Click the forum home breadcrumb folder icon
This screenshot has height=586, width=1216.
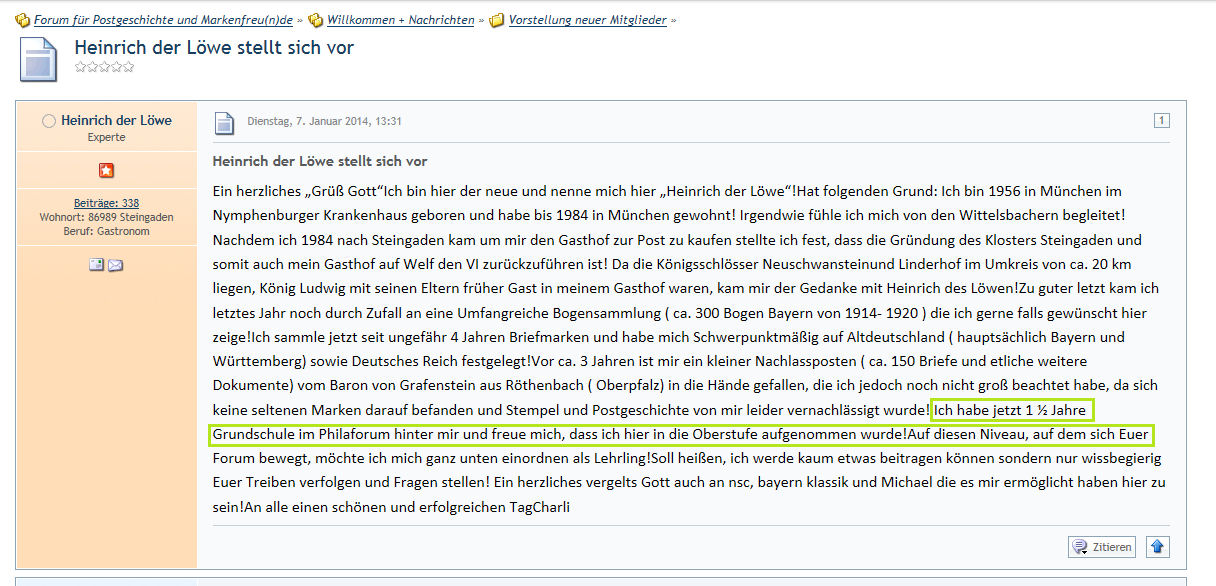pyautogui.click(x=22, y=20)
